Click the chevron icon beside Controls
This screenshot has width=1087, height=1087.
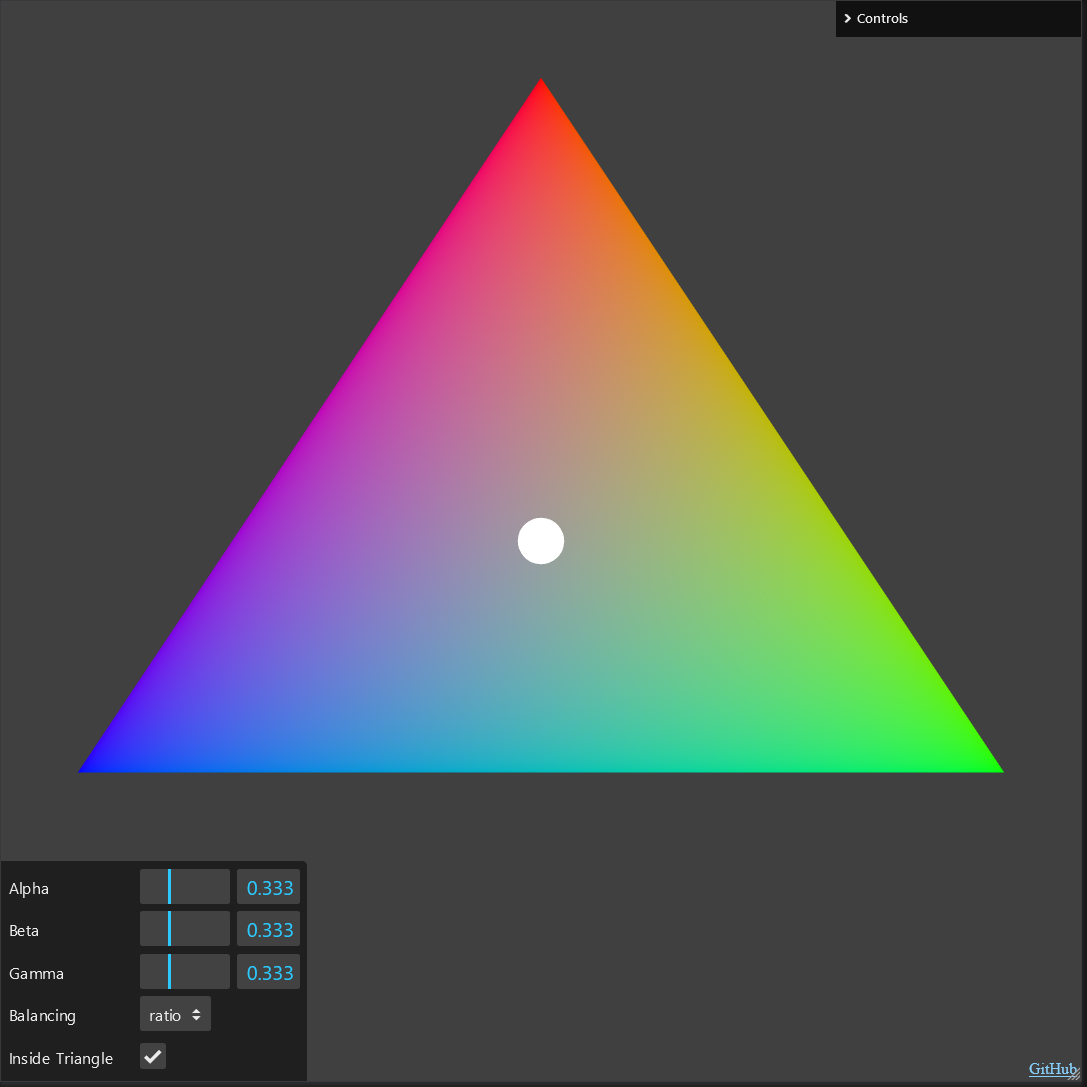tap(847, 18)
